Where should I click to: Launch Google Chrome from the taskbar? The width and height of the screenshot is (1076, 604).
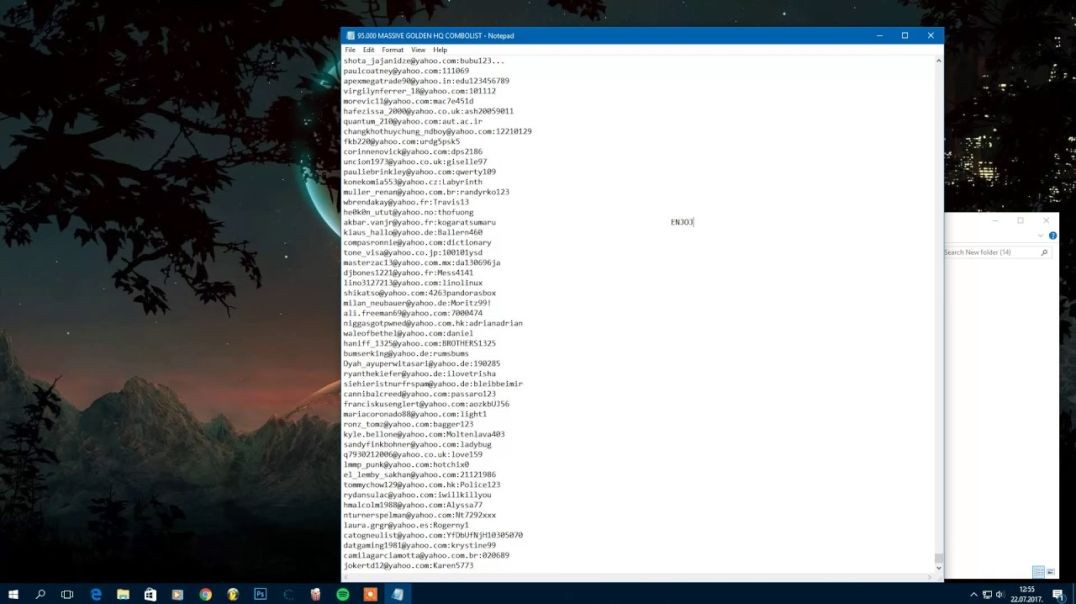point(205,594)
